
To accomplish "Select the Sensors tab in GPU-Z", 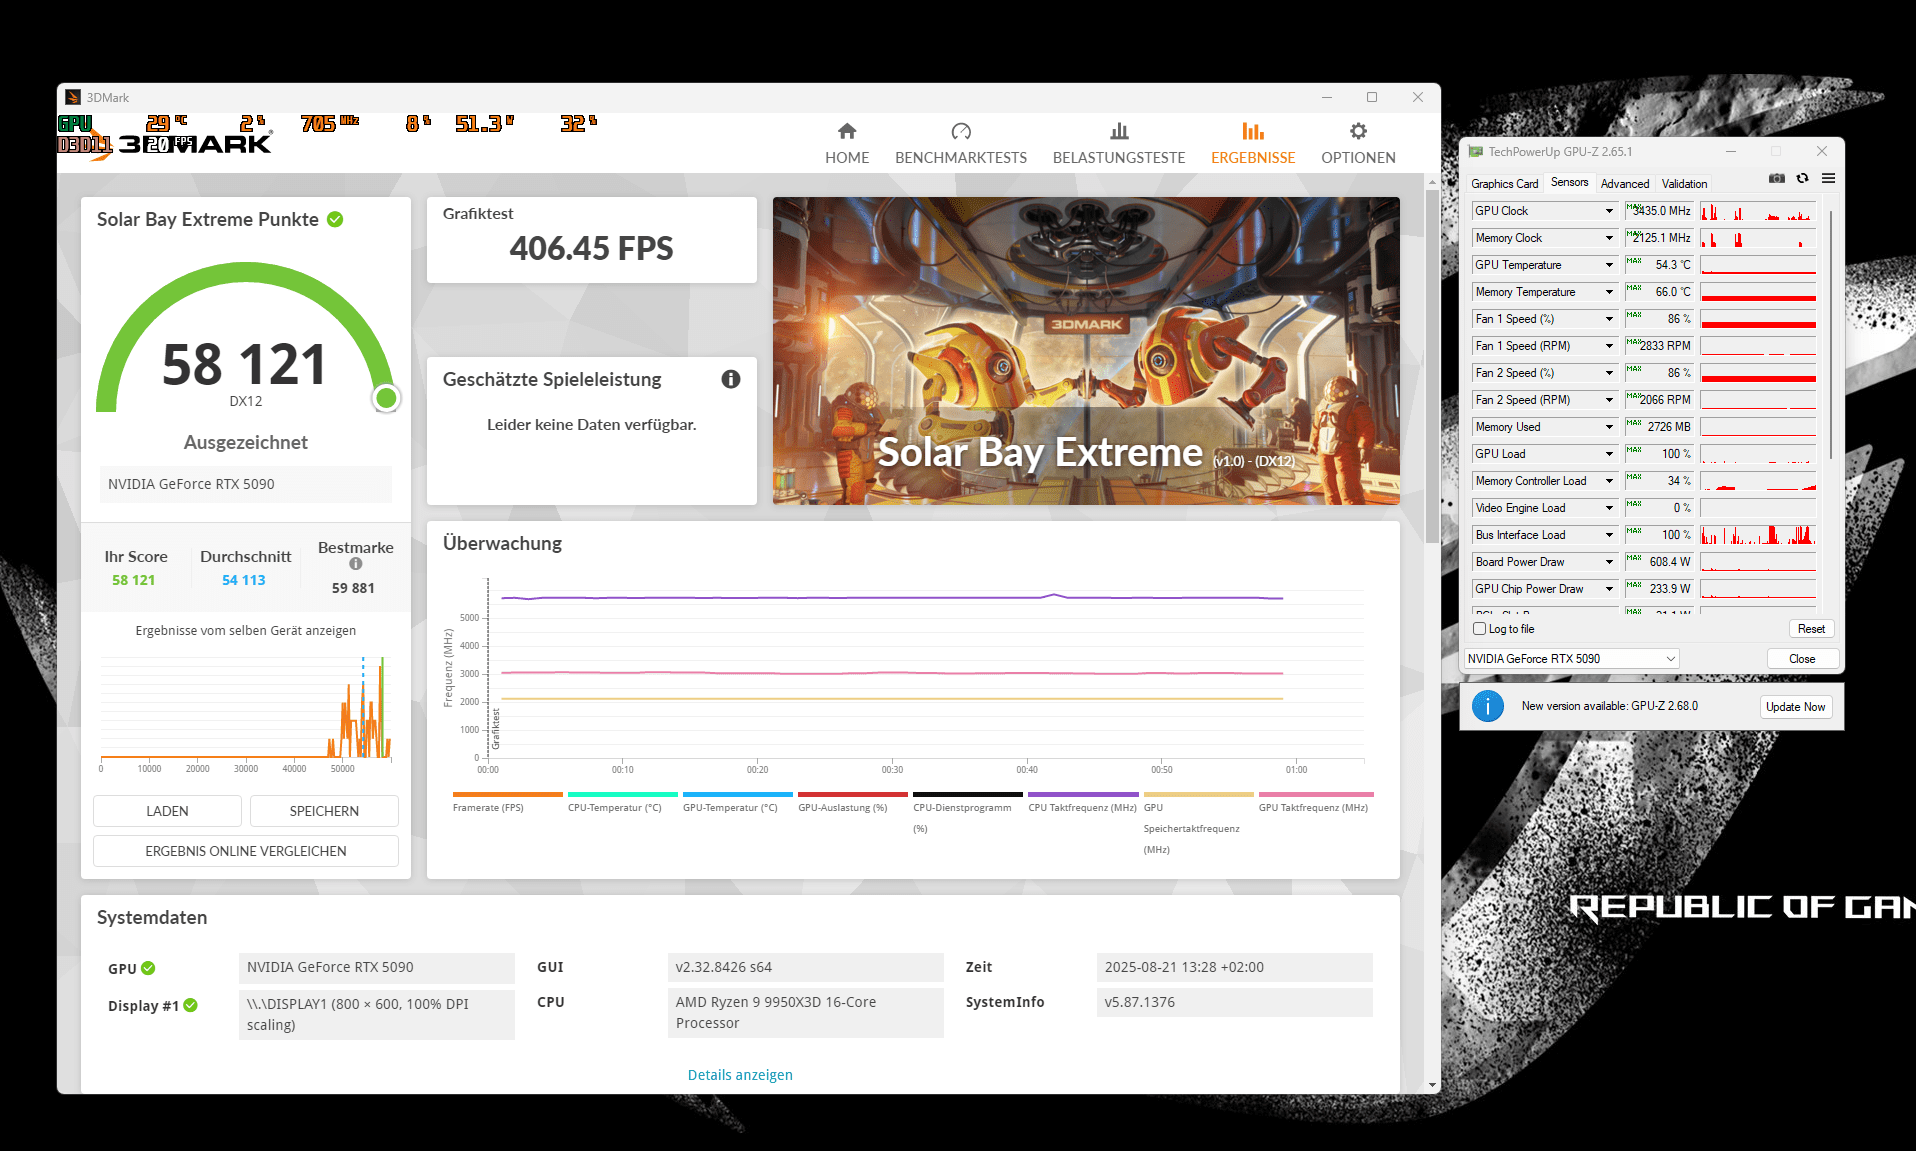I will click(x=1569, y=182).
